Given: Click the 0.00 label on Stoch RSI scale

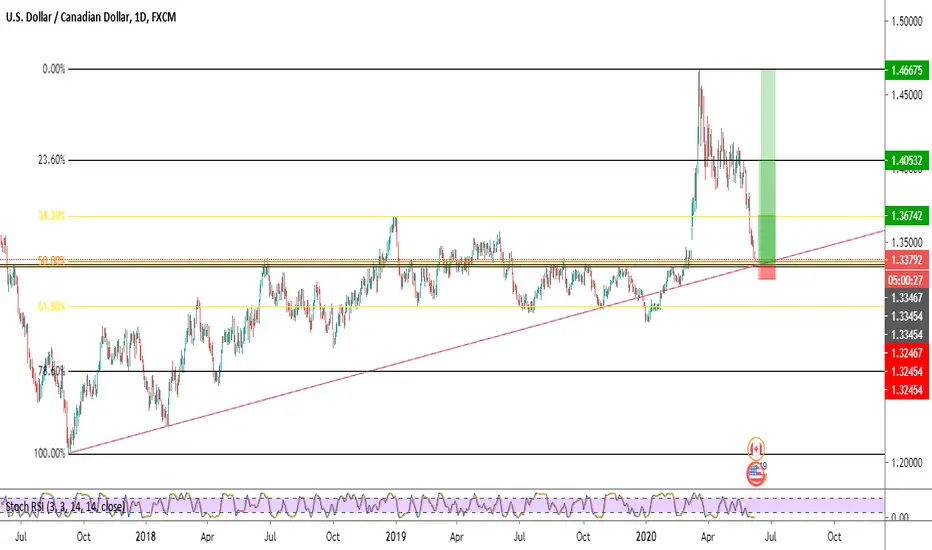Looking at the screenshot, I should point(900,517).
